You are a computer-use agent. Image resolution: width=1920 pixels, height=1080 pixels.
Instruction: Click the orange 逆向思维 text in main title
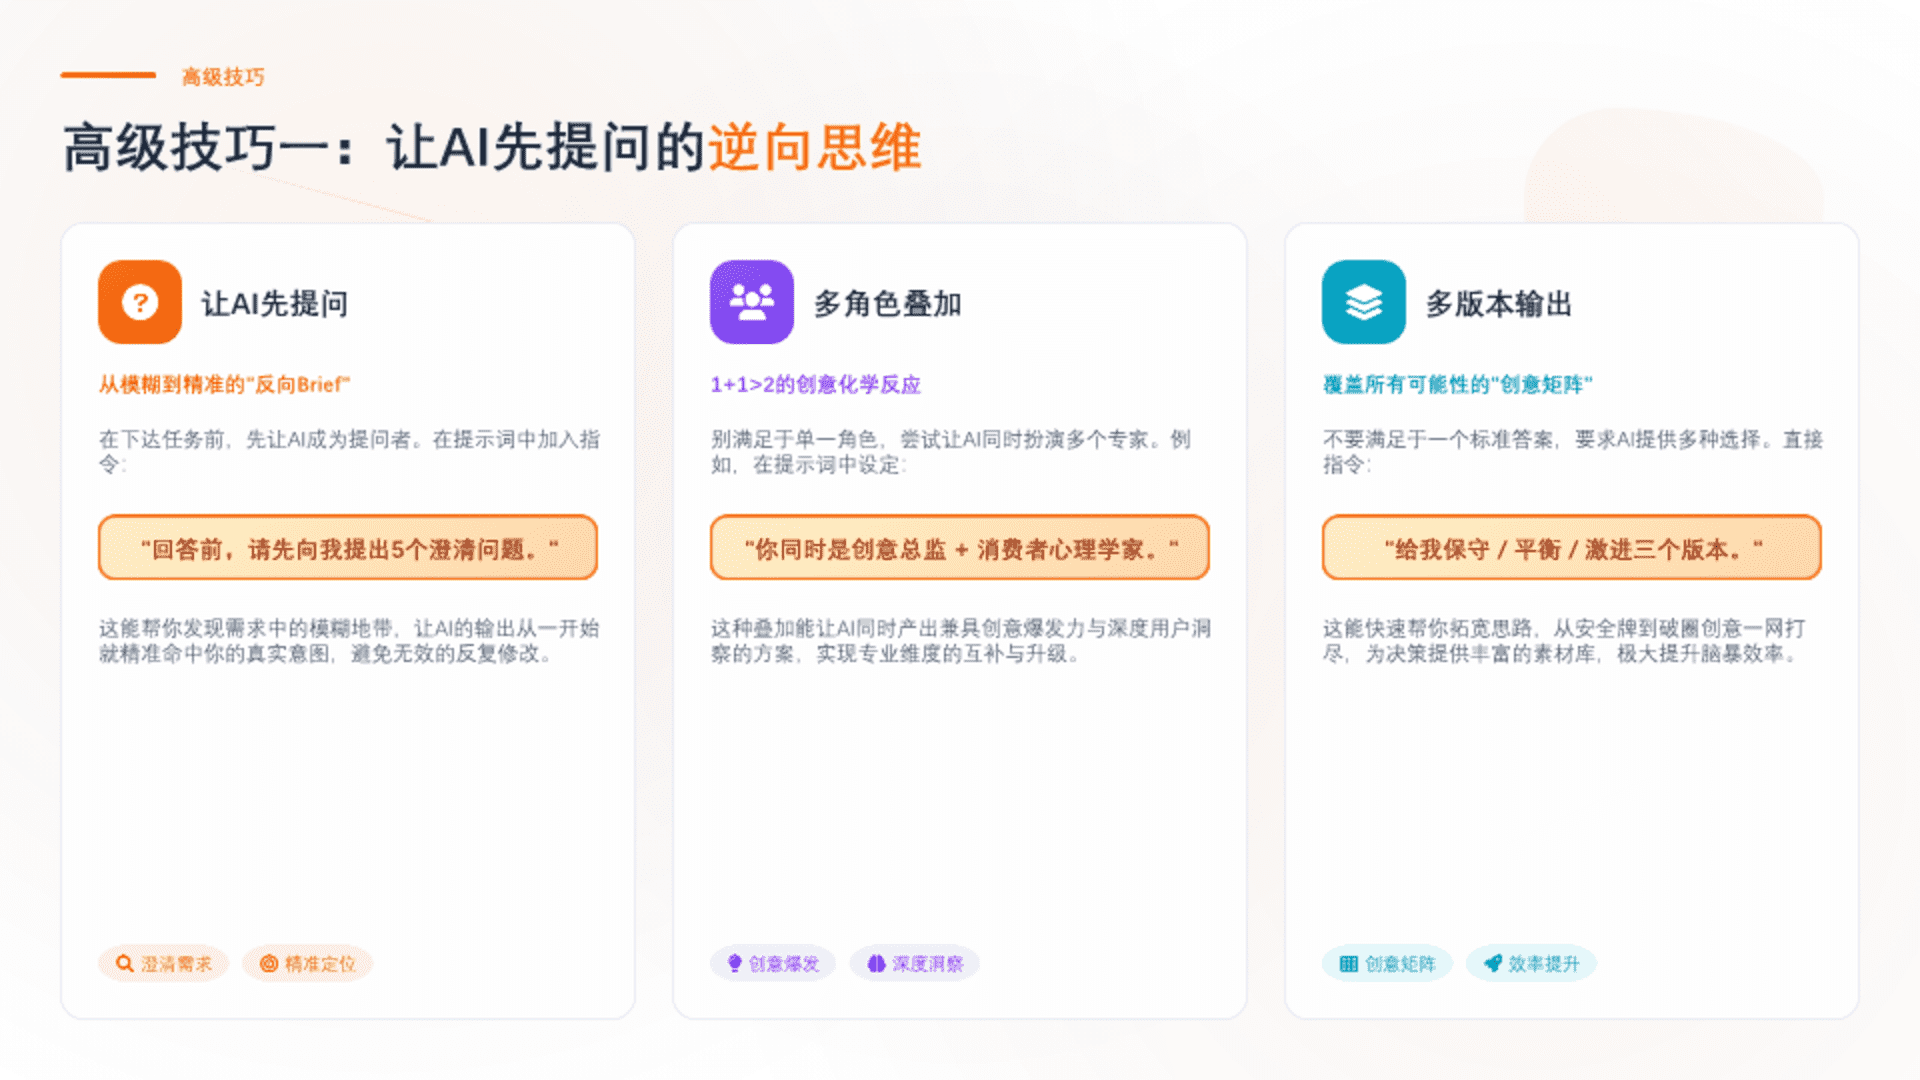pyautogui.click(x=814, y=148)
